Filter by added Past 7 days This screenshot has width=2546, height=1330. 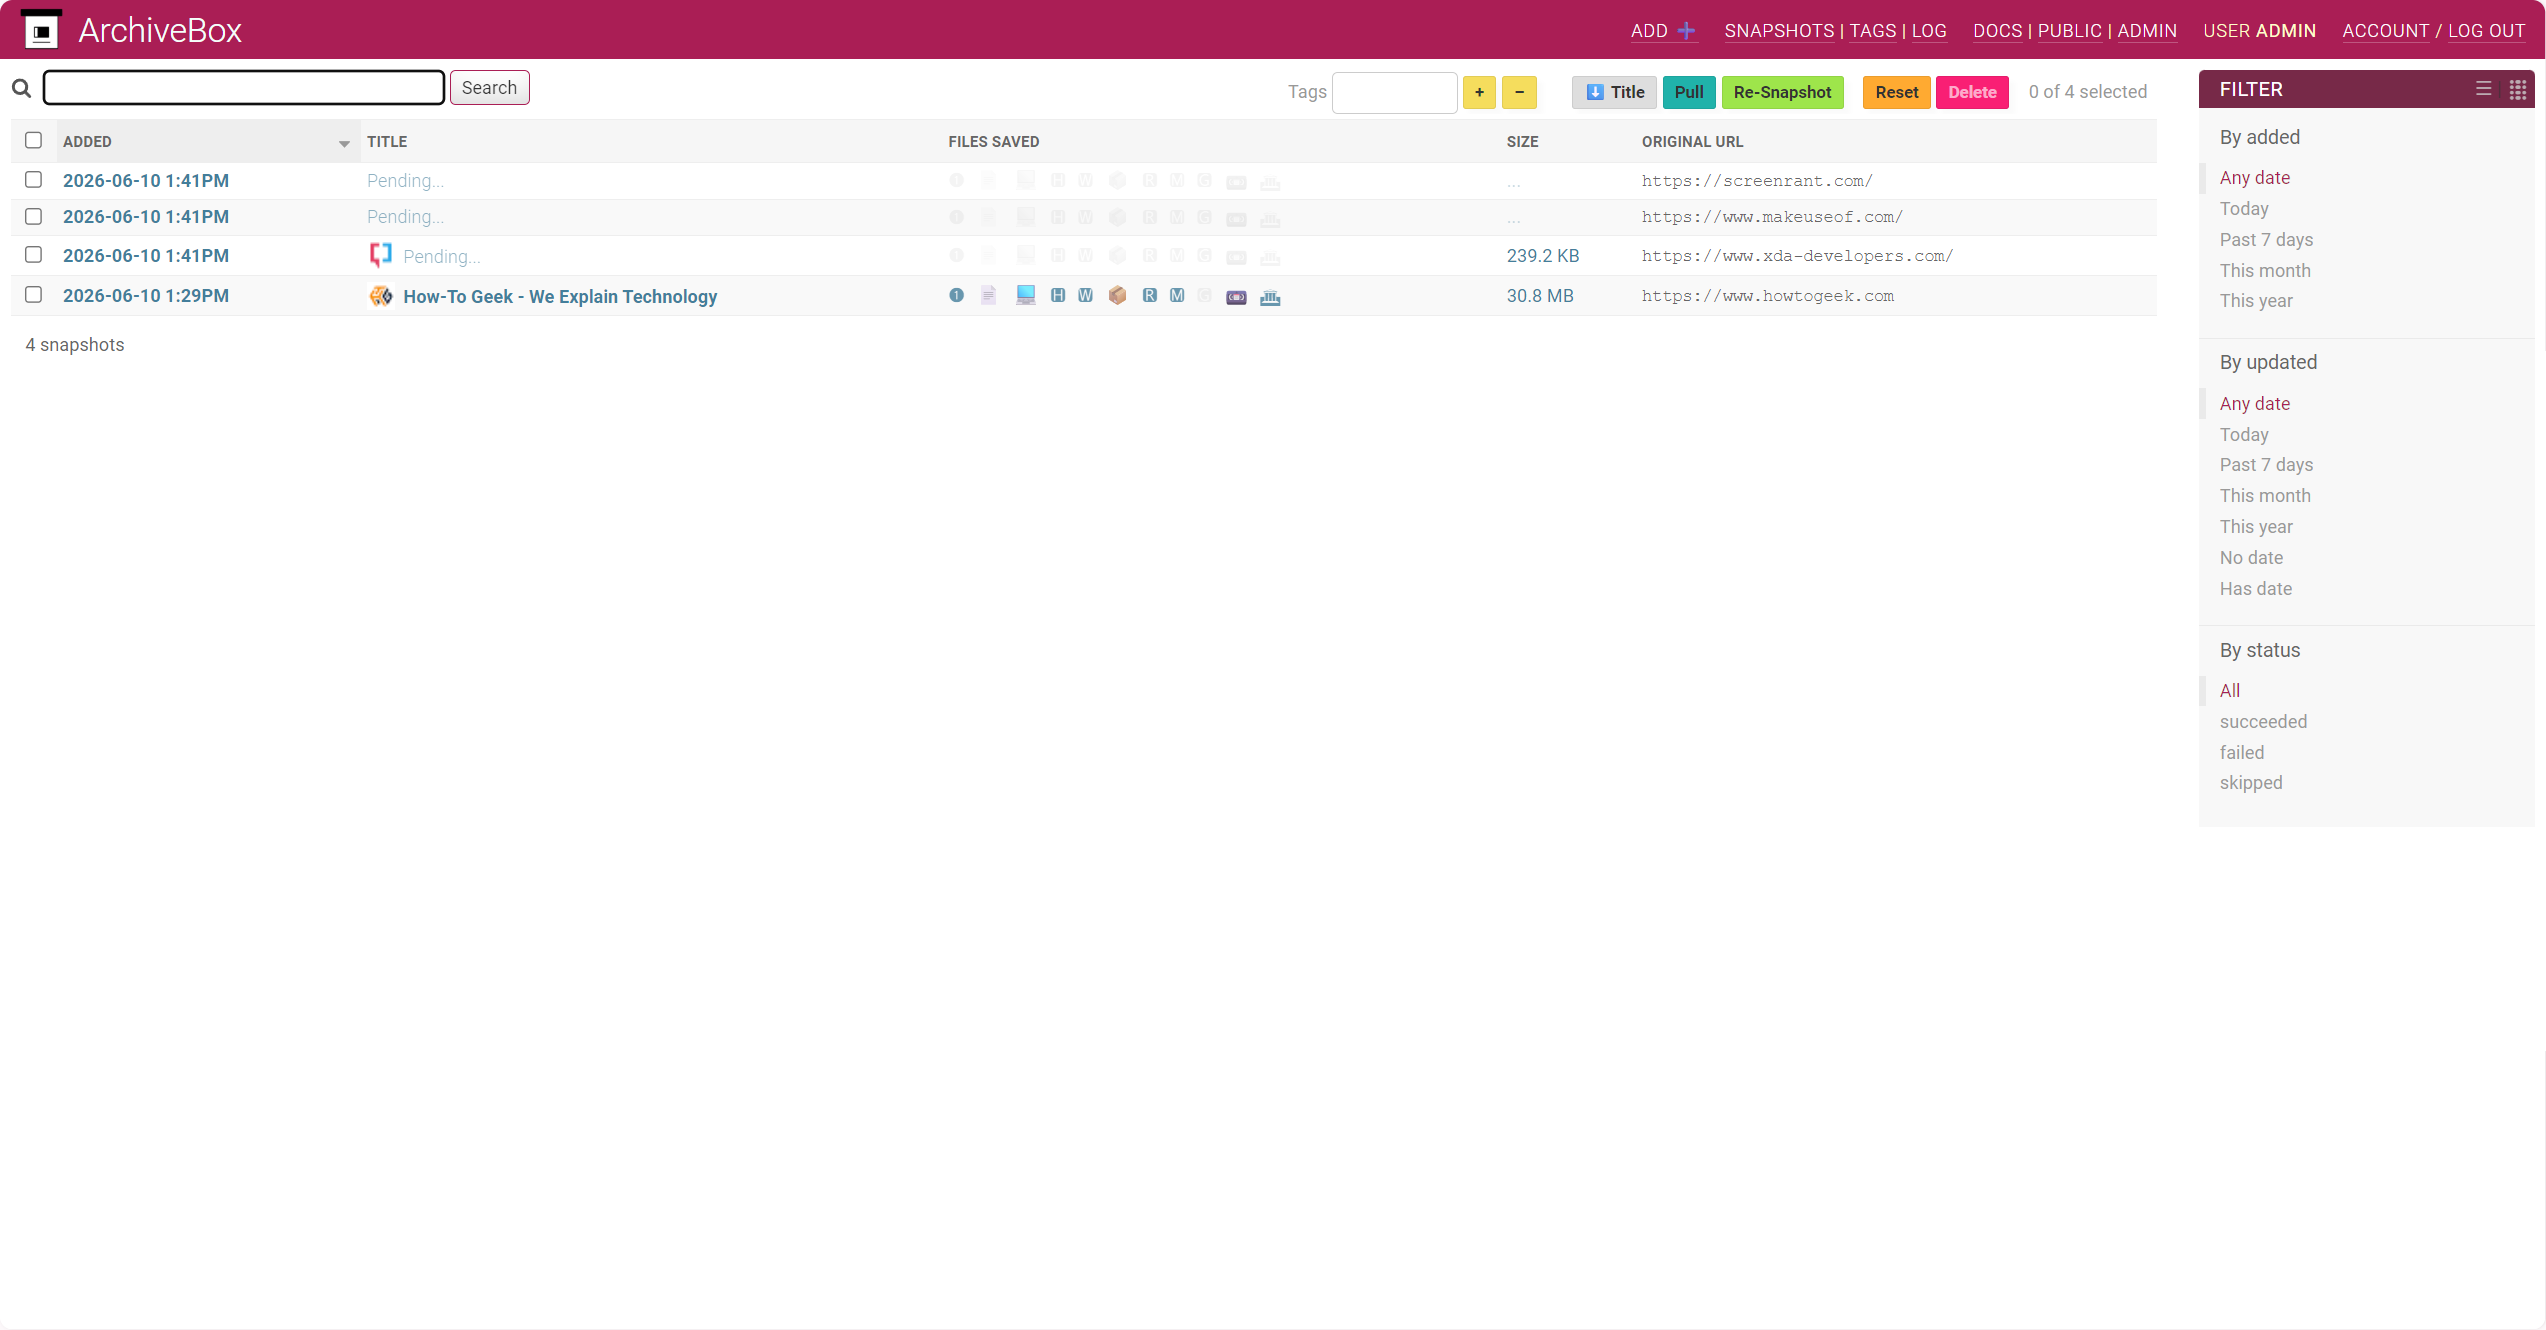[x=2266, y=240]
